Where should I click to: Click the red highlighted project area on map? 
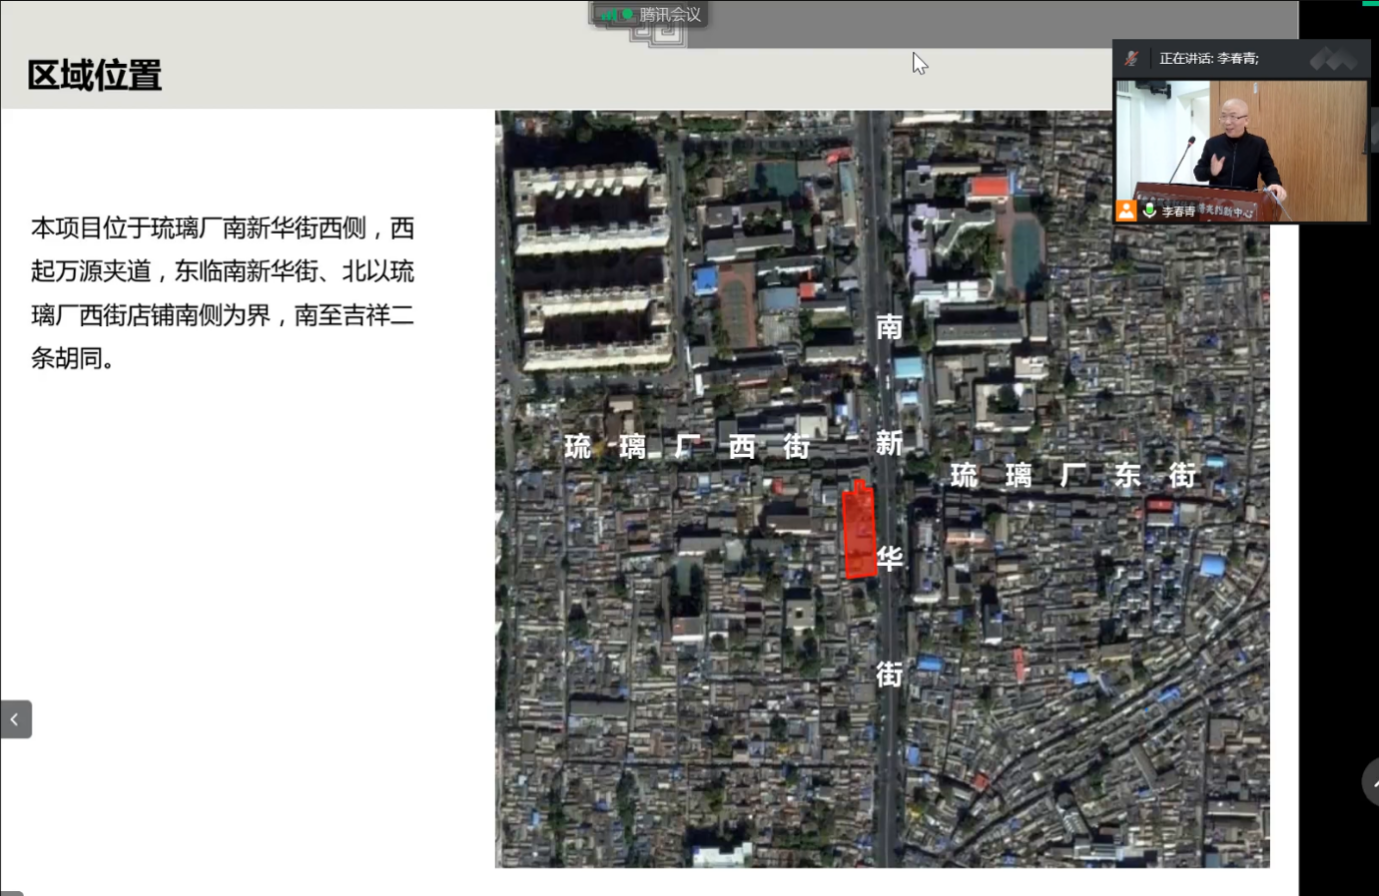[x=859, y=531]
